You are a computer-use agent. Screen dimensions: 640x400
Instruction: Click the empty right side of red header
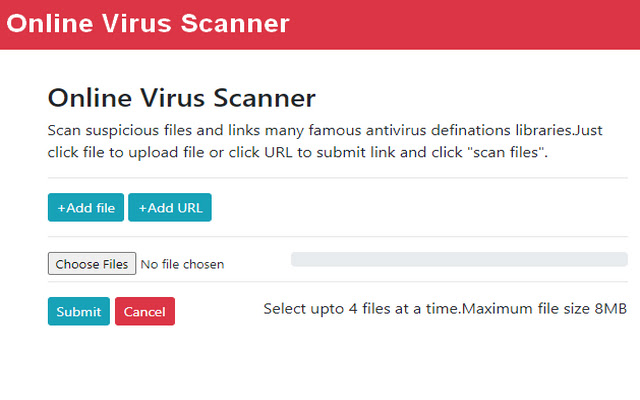[480, 24]
